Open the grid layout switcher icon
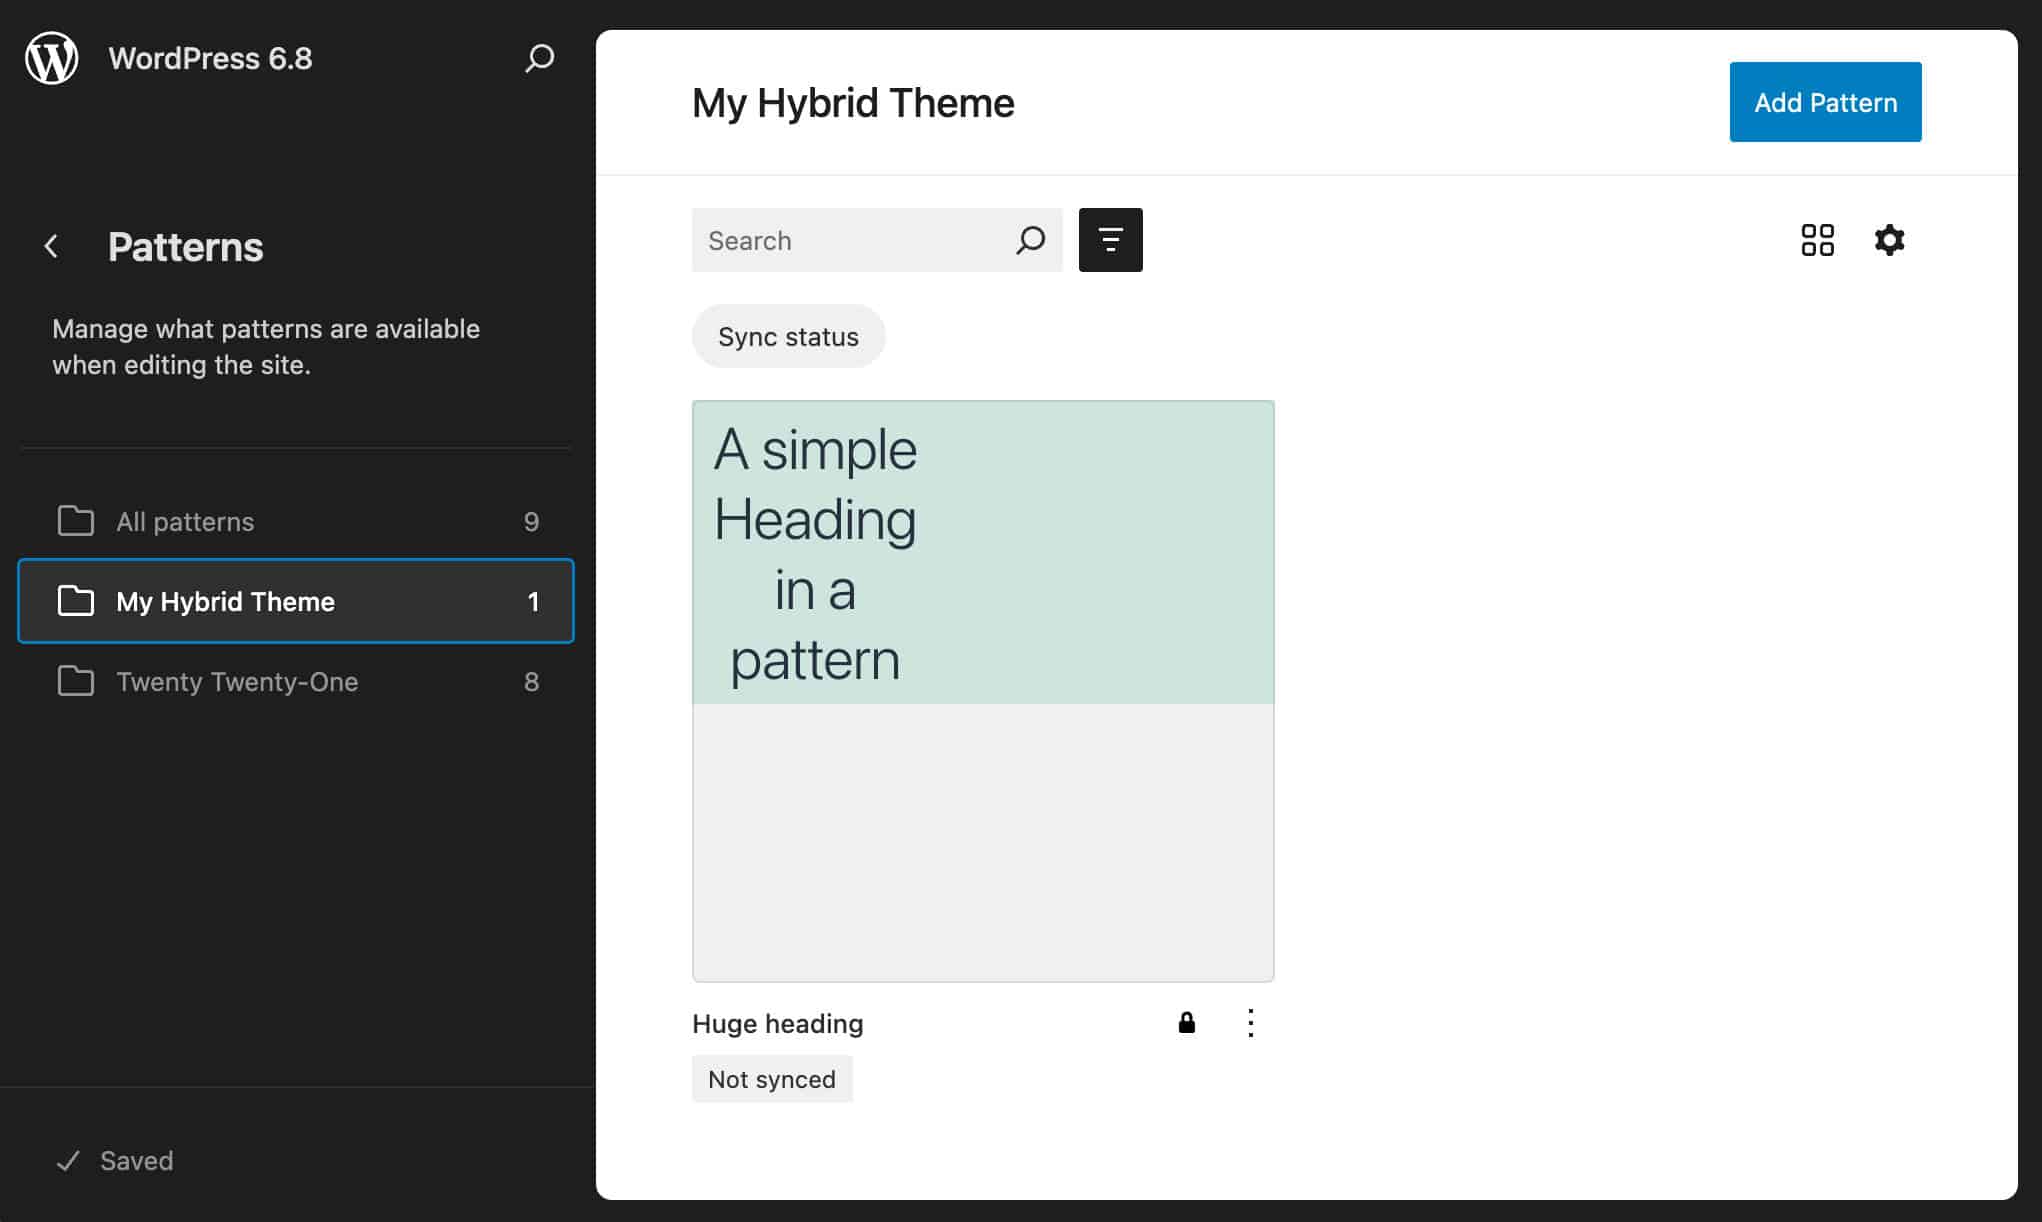 (1817, 240)
